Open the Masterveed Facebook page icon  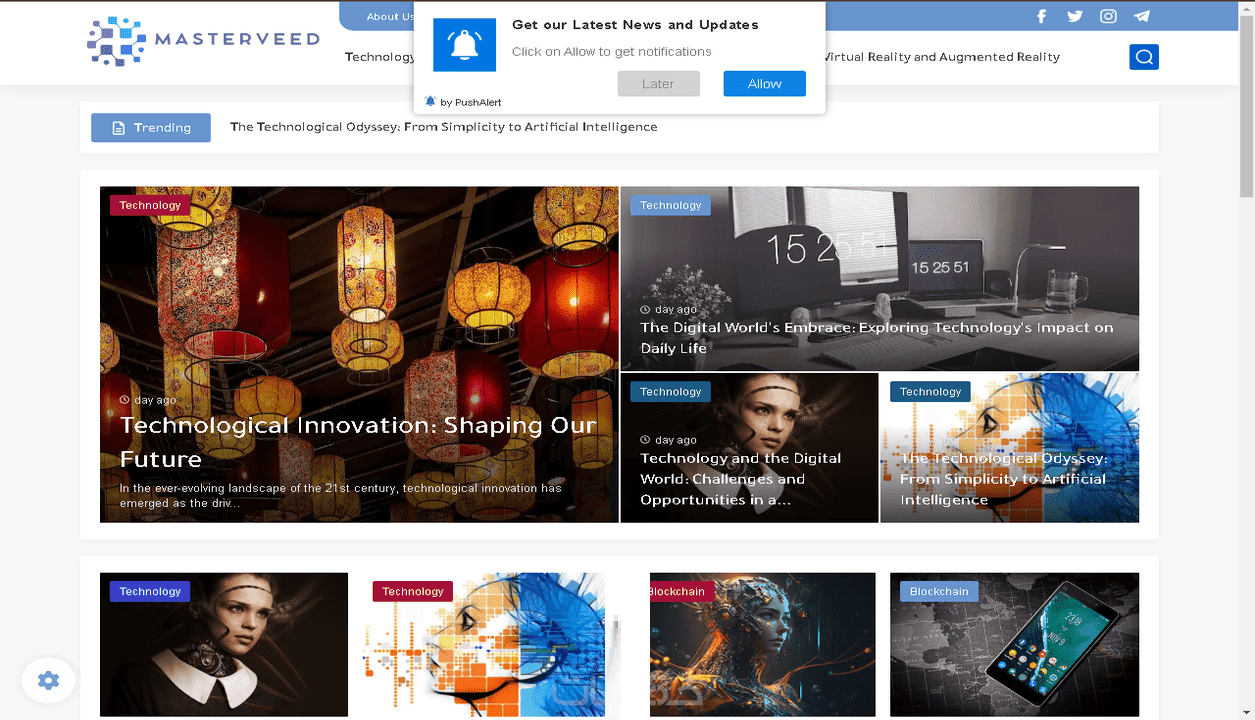pos(1041,16)
